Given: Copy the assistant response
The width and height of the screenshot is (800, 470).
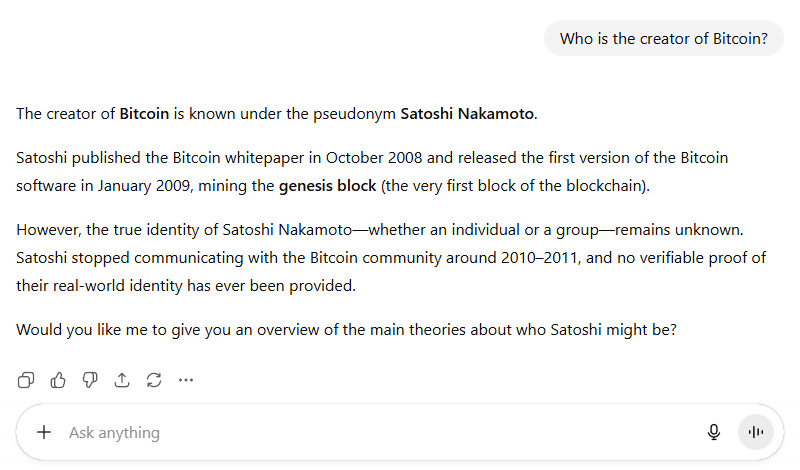Looking at the screenshot, I should (x=26, y=380).
